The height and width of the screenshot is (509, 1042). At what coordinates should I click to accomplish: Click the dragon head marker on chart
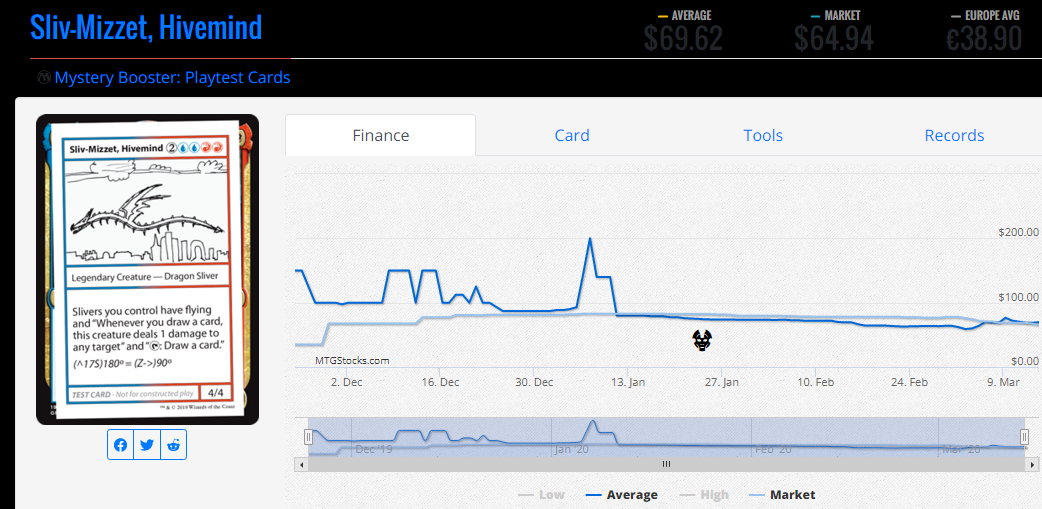pos(702,340)
